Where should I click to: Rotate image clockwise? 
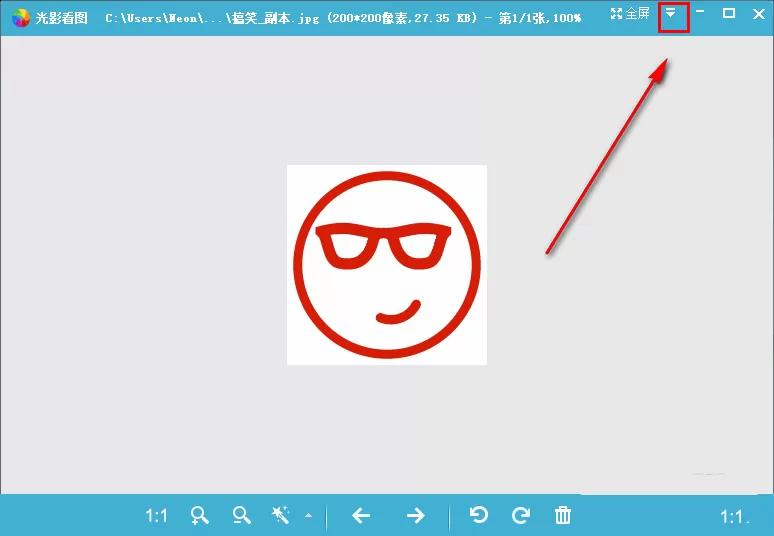point(521,515)
